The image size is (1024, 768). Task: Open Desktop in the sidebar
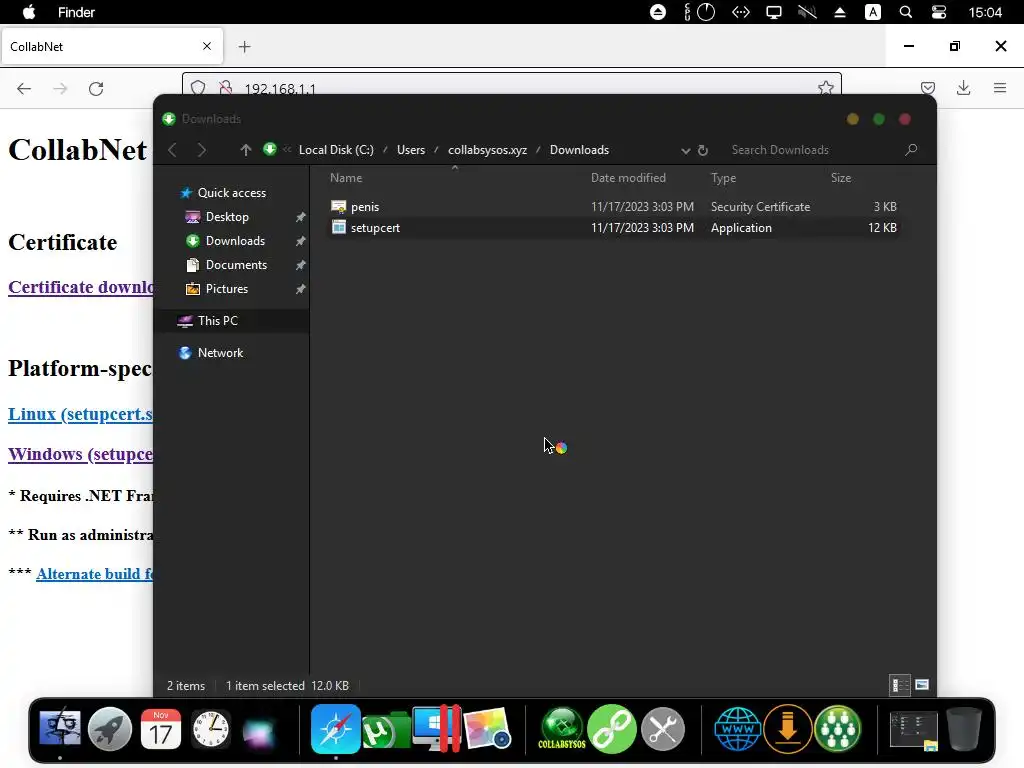pos(227,217)
